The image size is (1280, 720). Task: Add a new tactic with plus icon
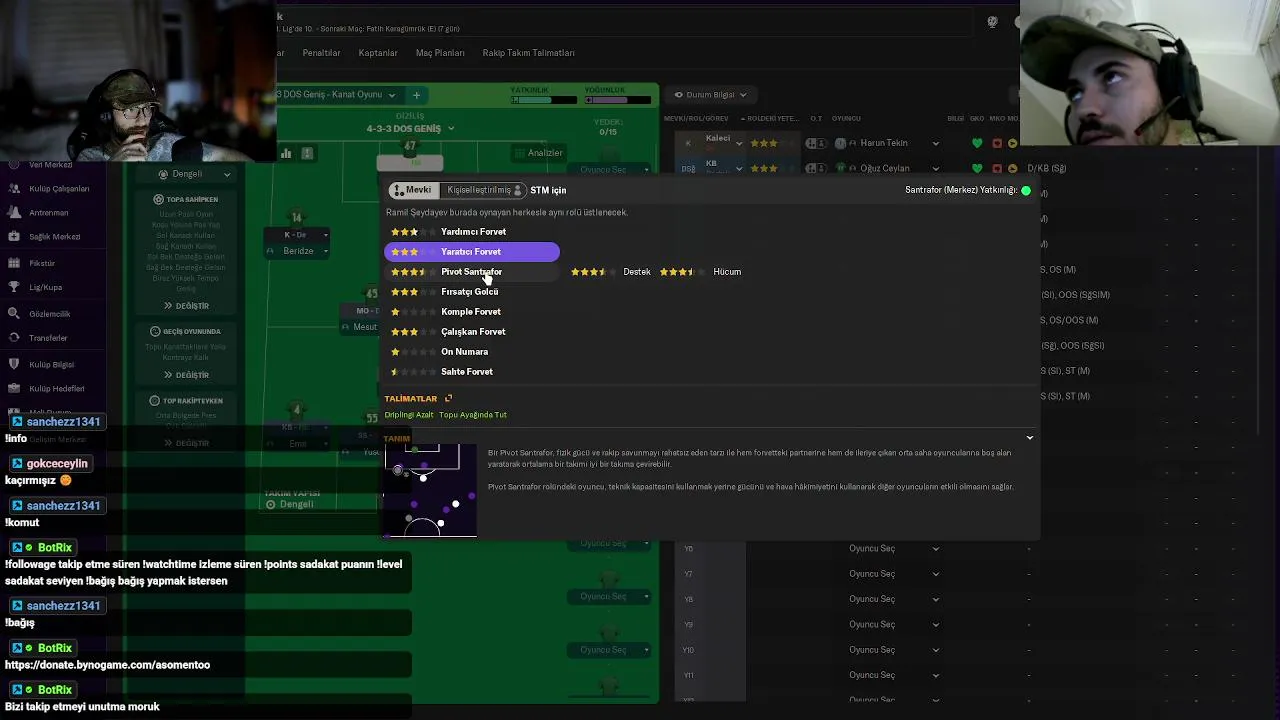416,95
